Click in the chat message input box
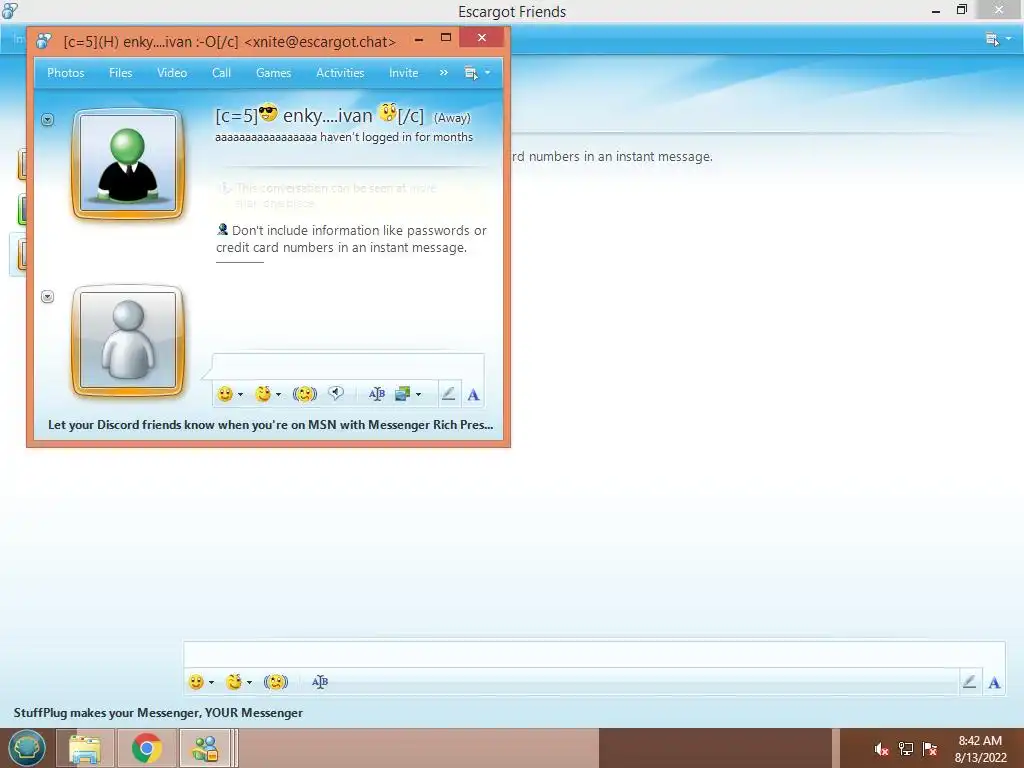The height and width of the screenshot is (768, 1024). coord(348,366)
